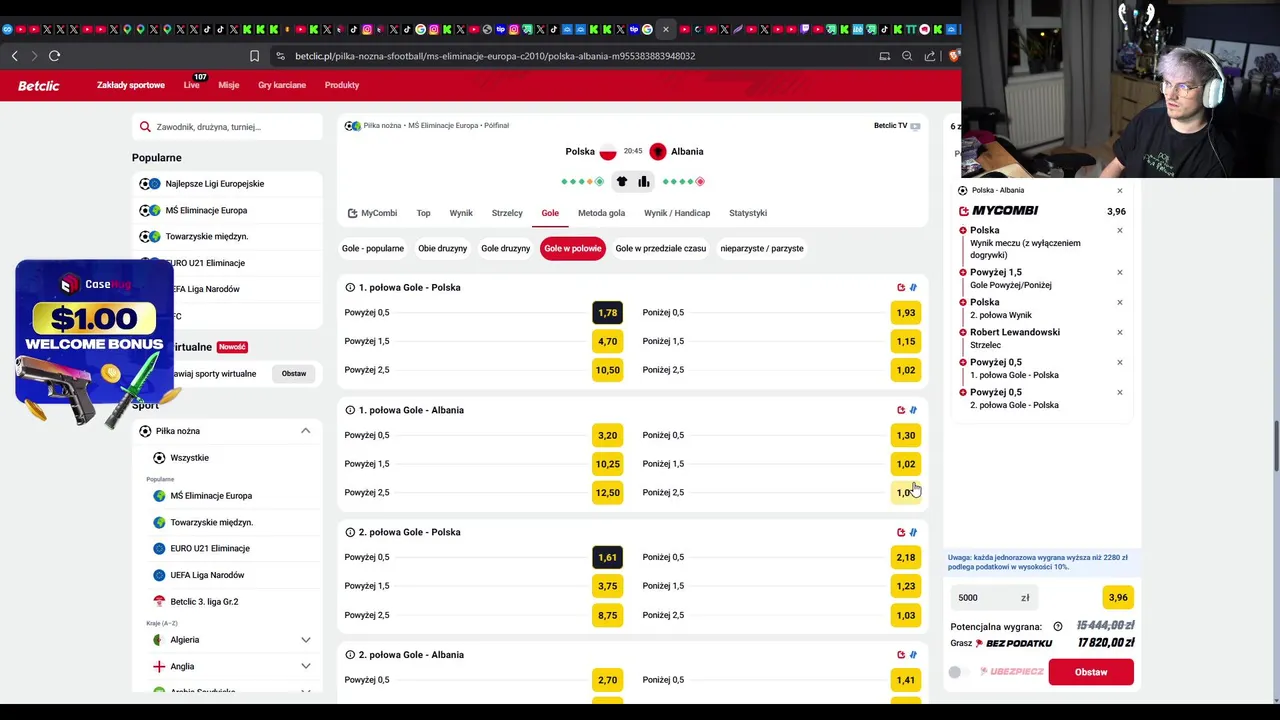This screenshot has height=720, width=1280.
Task: Switch to the Strzelcy tab
Action: coord(507,213)
